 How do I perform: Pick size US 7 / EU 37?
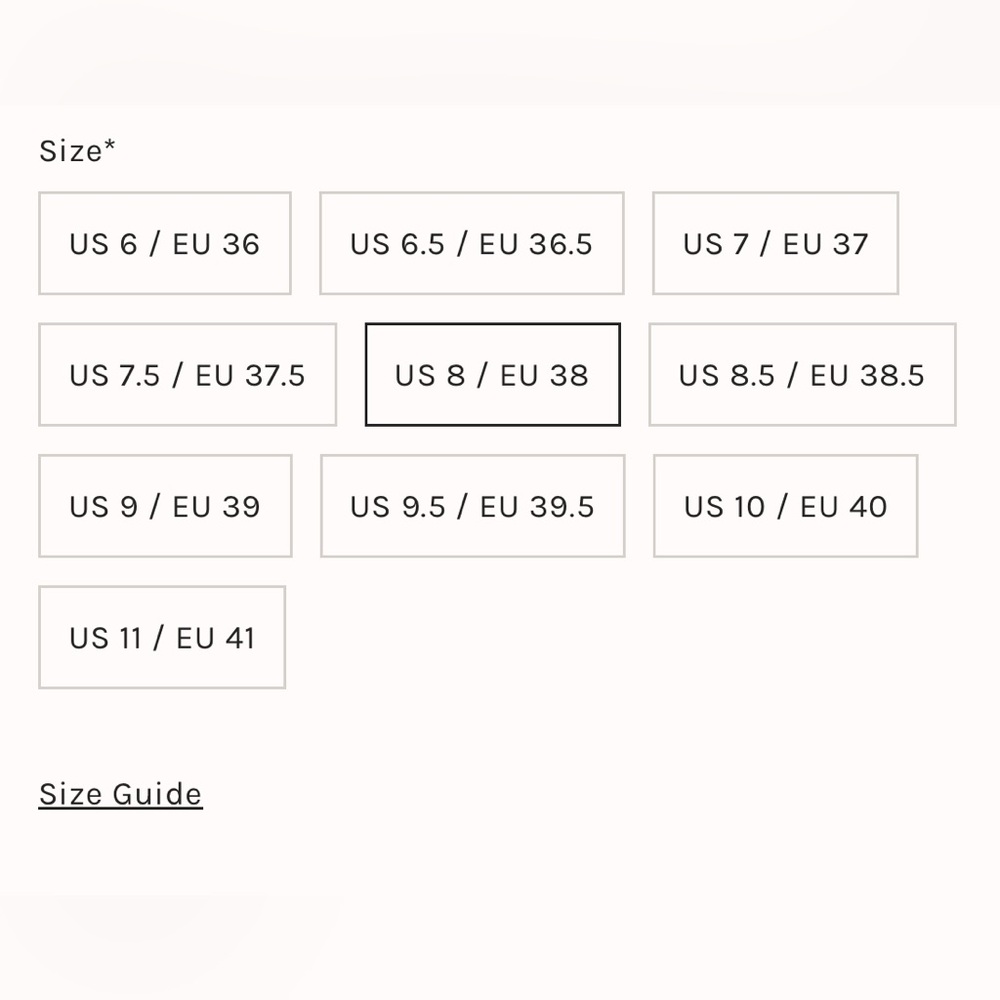(x=776, y=243)
